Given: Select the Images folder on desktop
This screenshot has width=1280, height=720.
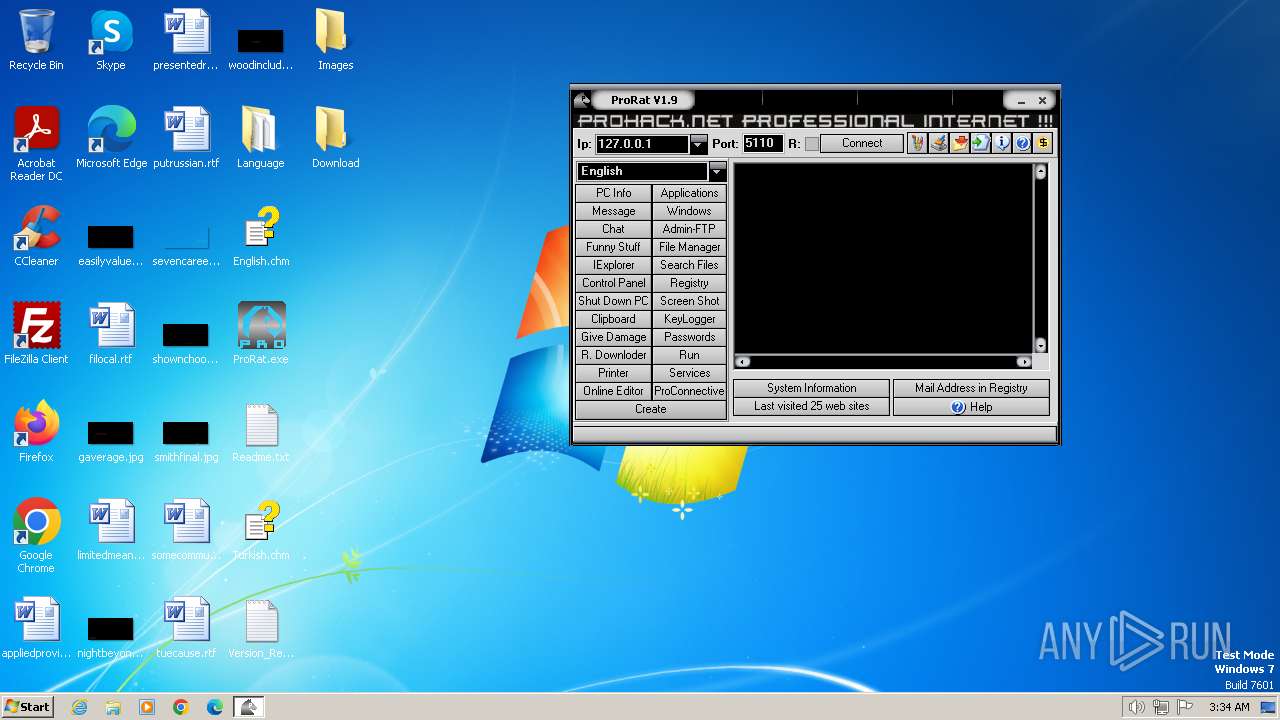Looking at the screenshot, I should click(x=336, y=40).
